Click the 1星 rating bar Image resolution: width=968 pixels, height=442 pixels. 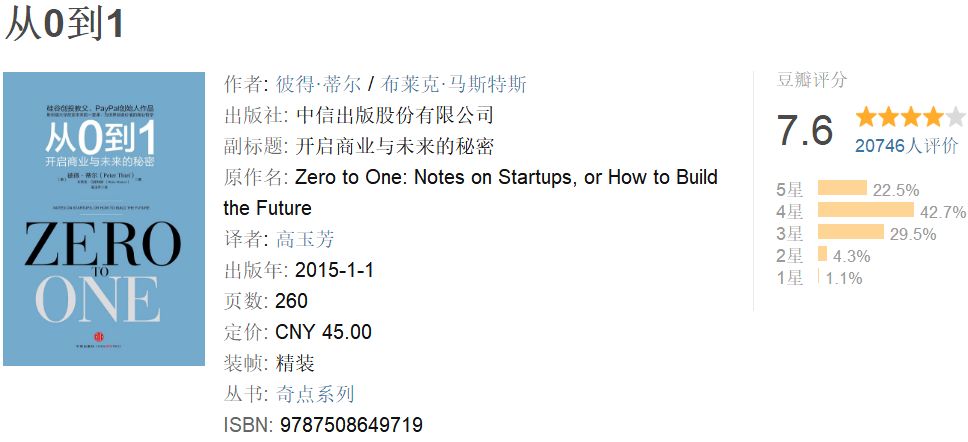pyautogui.click(x=819, y=277)
